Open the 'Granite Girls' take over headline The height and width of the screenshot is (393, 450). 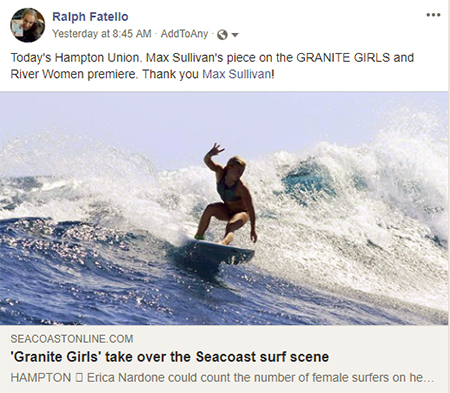170,357
